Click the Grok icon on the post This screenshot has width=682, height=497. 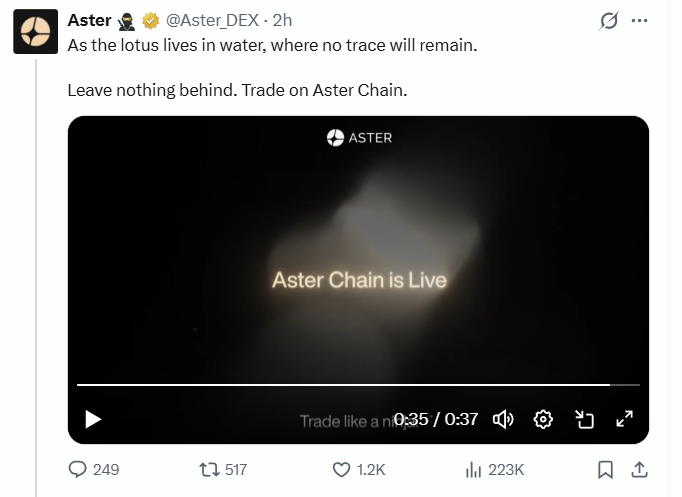click(607, 20)
